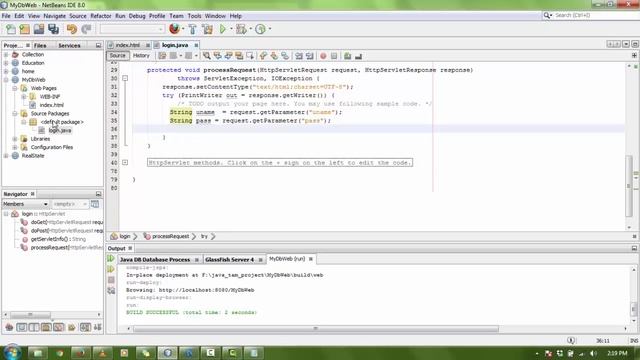Click login in the breadcrumb bar
This screenshot has height=360, width=640.
pos(125,236)
